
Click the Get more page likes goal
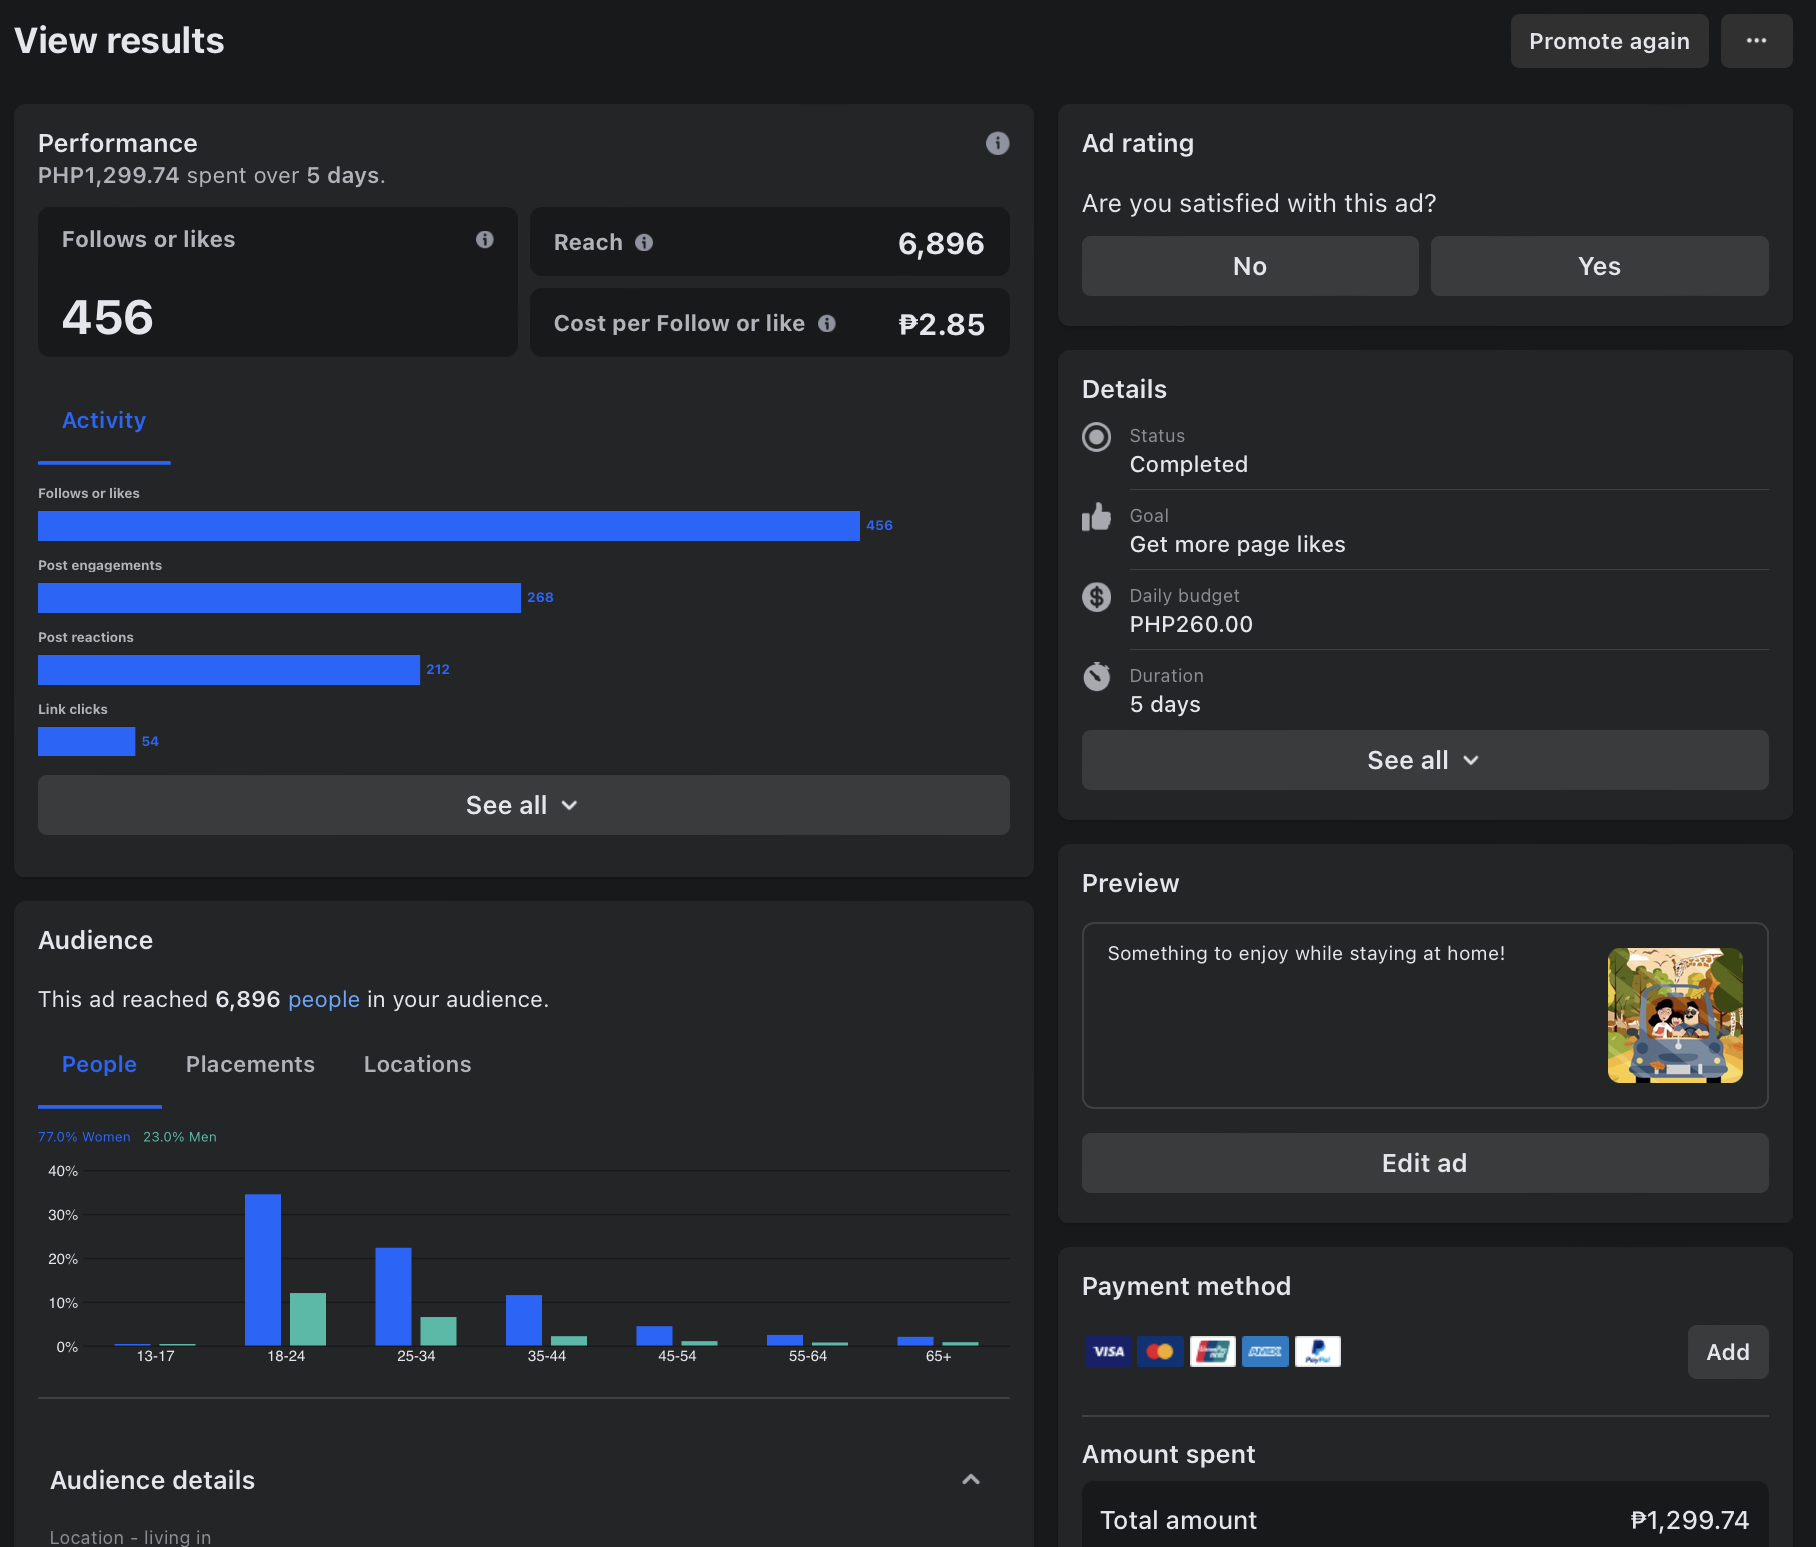point(1238,545)
